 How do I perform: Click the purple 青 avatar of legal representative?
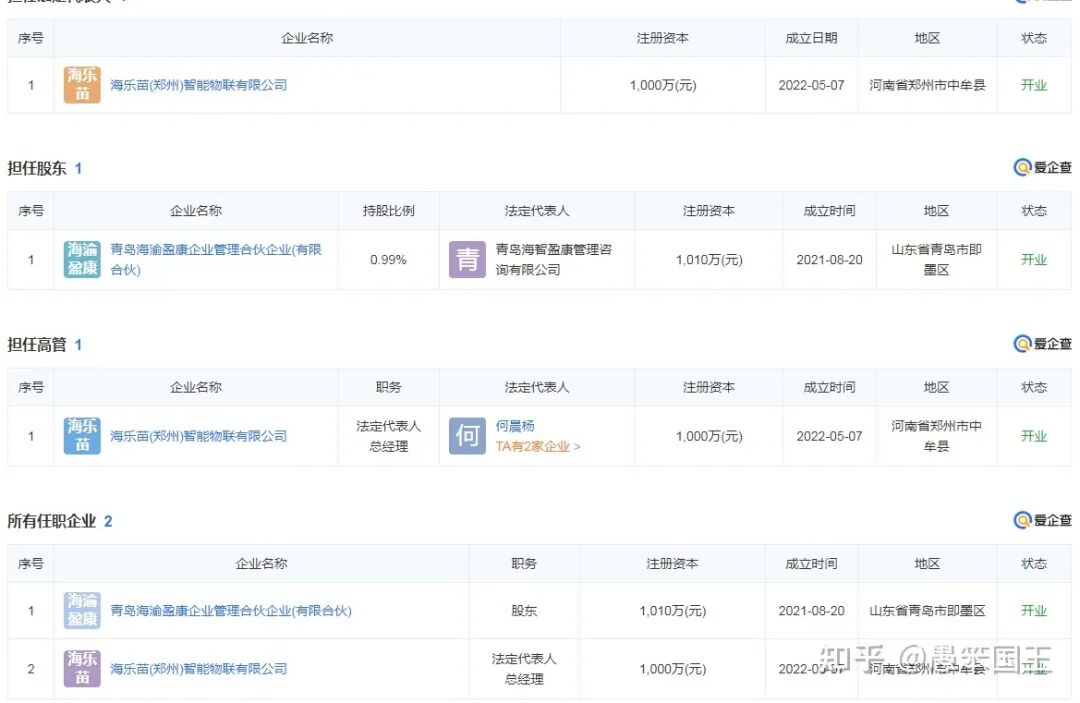click(x=466, y=259)
